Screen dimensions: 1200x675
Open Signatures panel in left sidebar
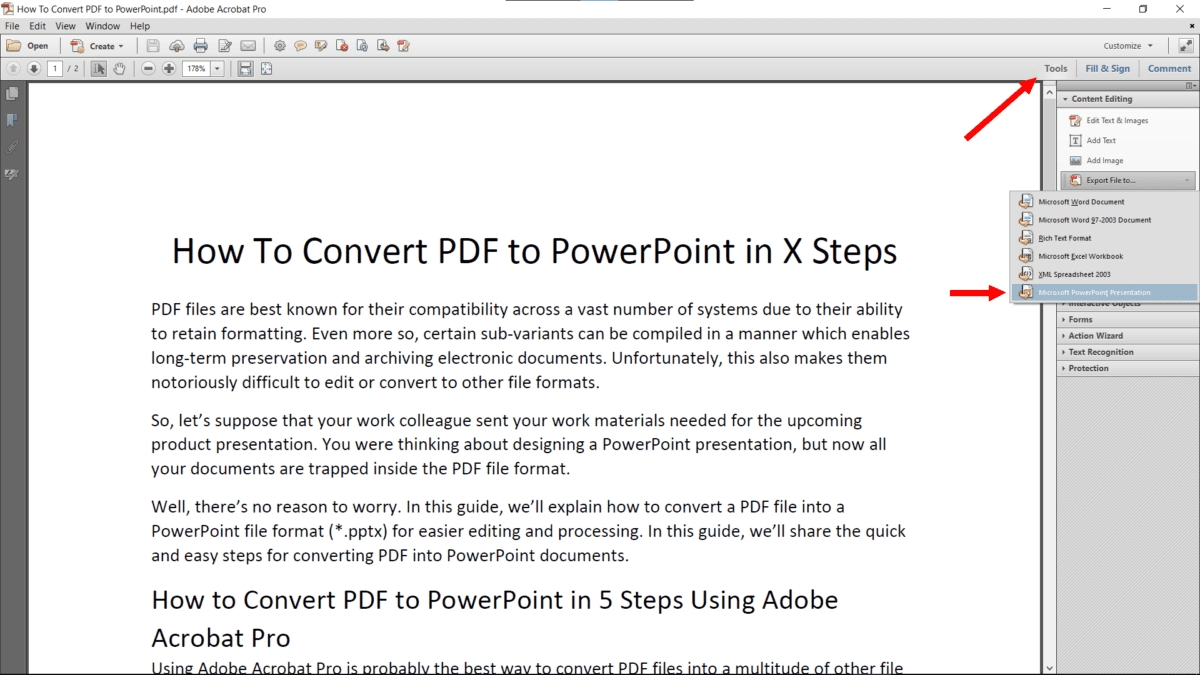[12, 174]
